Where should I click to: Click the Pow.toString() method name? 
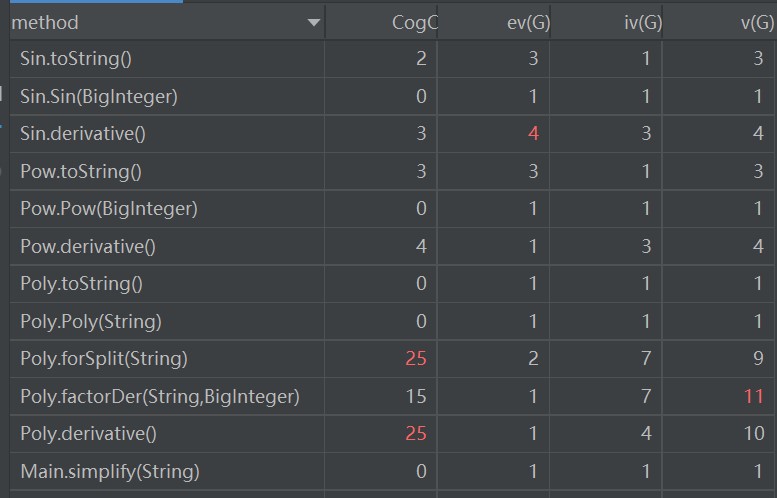click(x=81, y=171)
